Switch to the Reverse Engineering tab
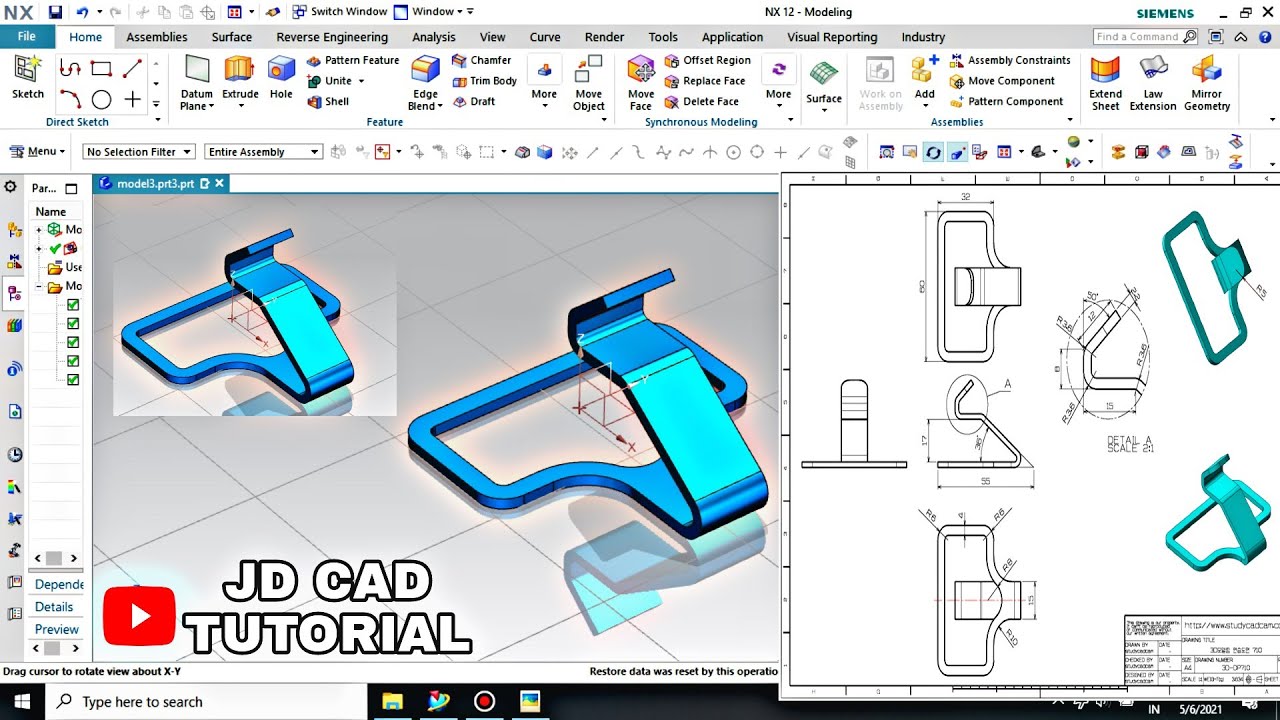 (x=332, y=37)
